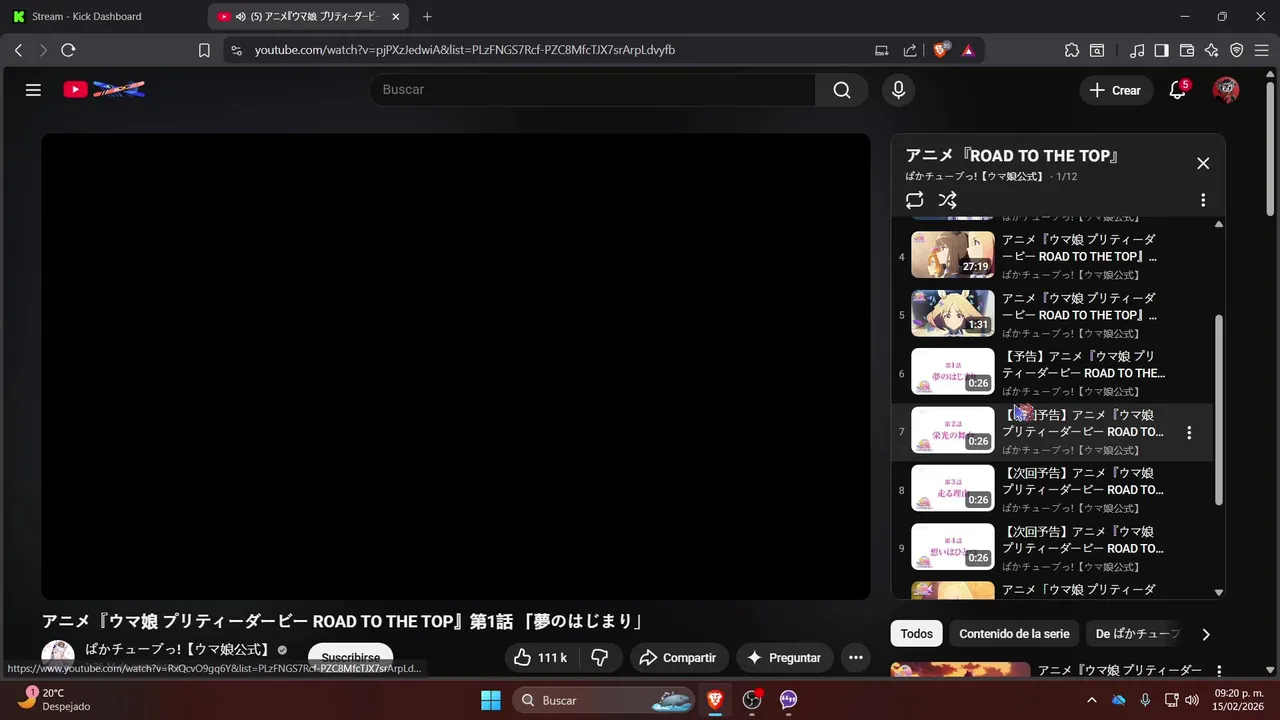This screenshot has height=720, width=1280.
Task: Open options menu for playlist item 7
Action: 1189,433
